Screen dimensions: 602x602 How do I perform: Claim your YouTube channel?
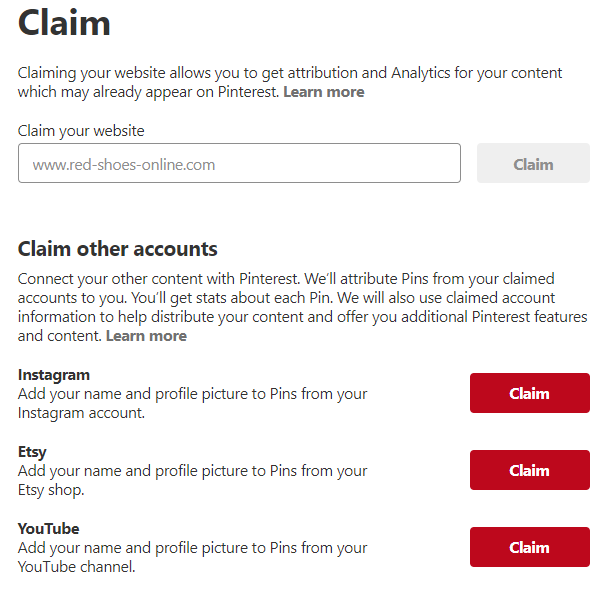click(529, 547)
